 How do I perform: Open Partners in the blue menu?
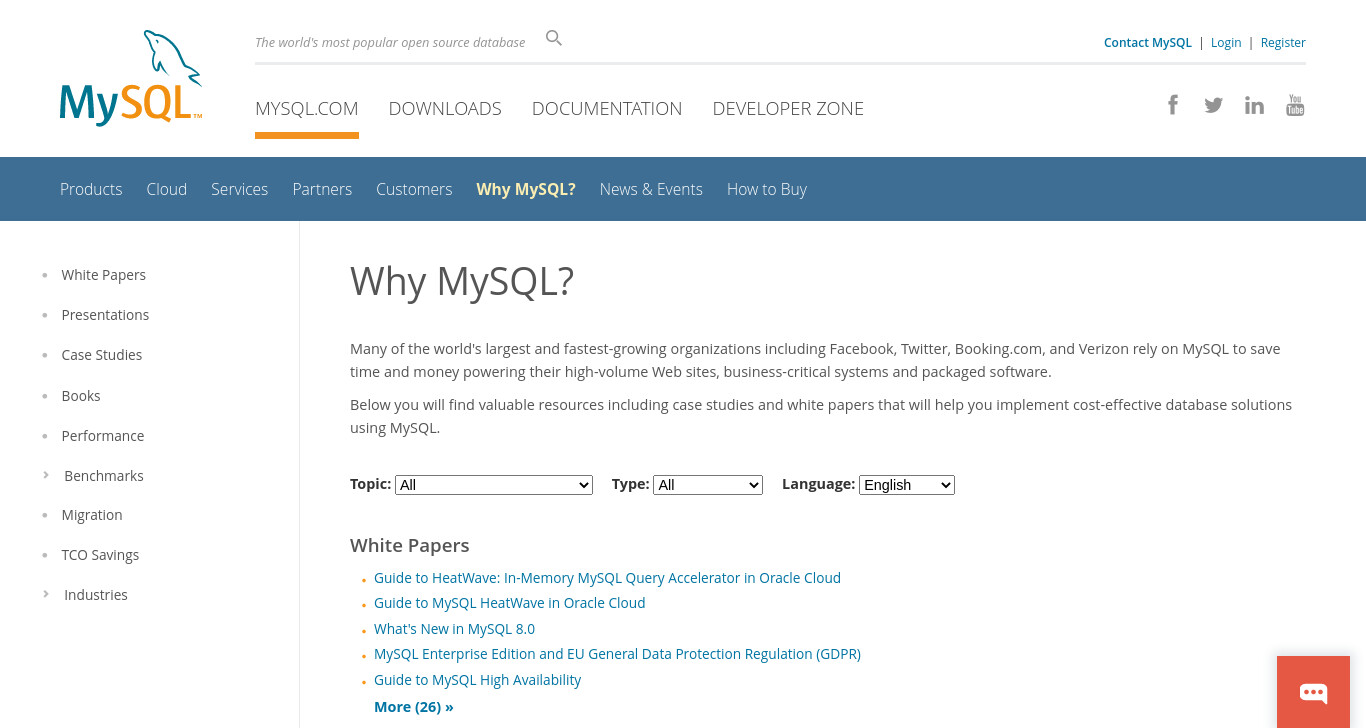click(x=322, y=189)
